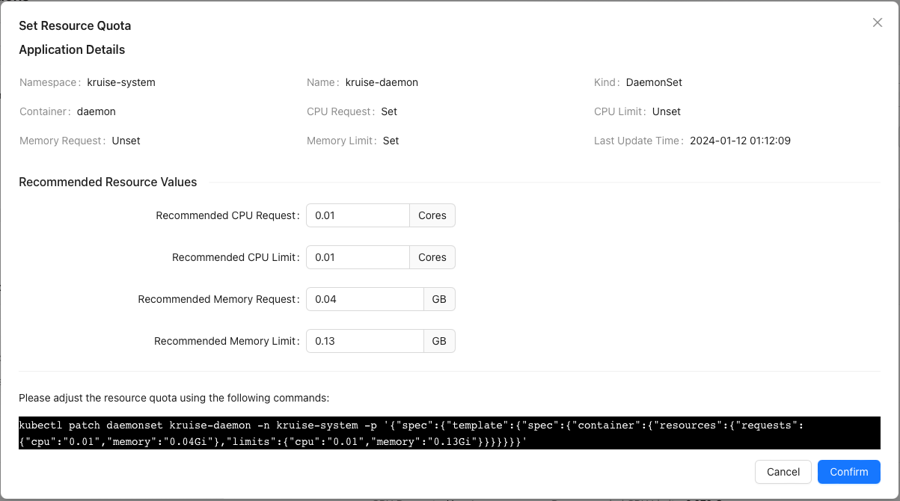Cancel the resource quota dialog
The image size is (900, 501).
[x=783, y=472]
